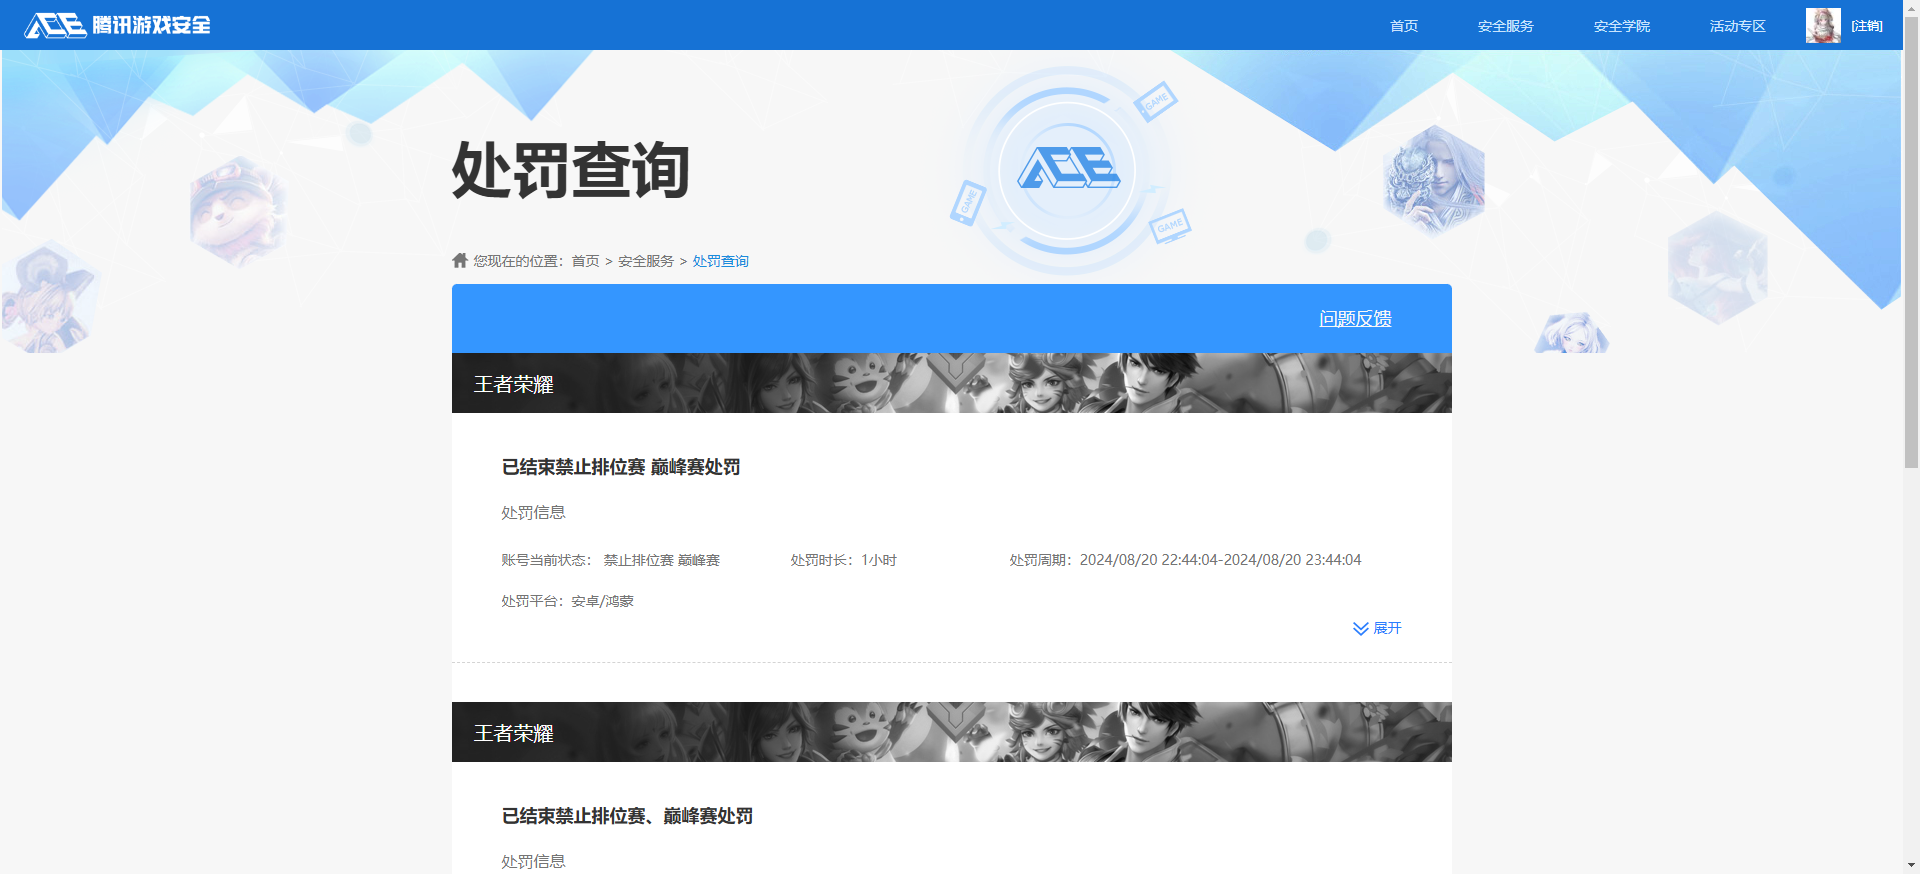The height and width of the screenshot is (874, 1920).
Task: Click the page scrollbar up arrow
Action: 1911,8
